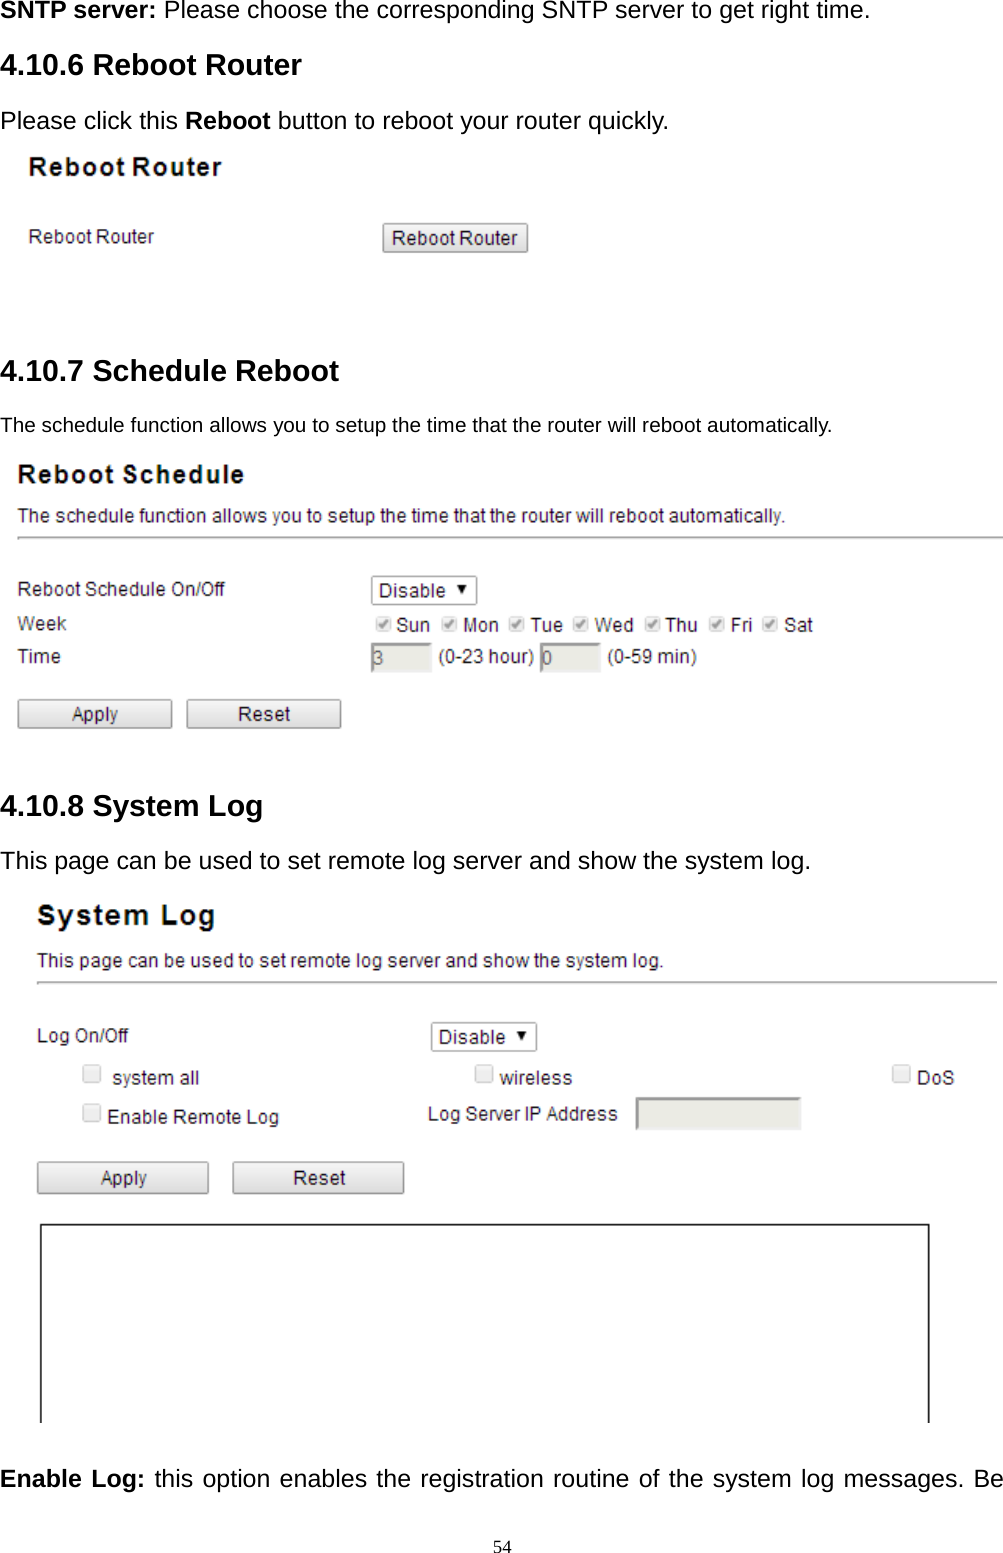Toggle the Tue checkbox

[x=517, y=624]
